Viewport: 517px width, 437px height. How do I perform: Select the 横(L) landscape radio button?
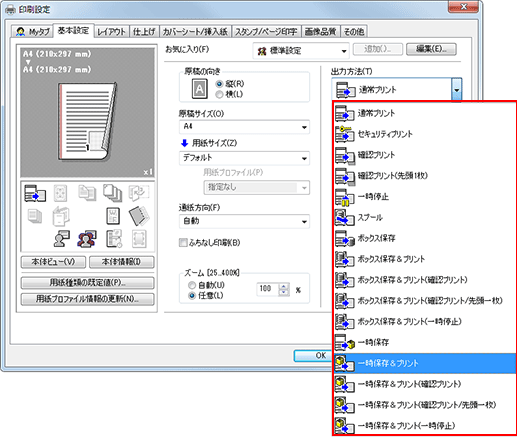(219, 94)
